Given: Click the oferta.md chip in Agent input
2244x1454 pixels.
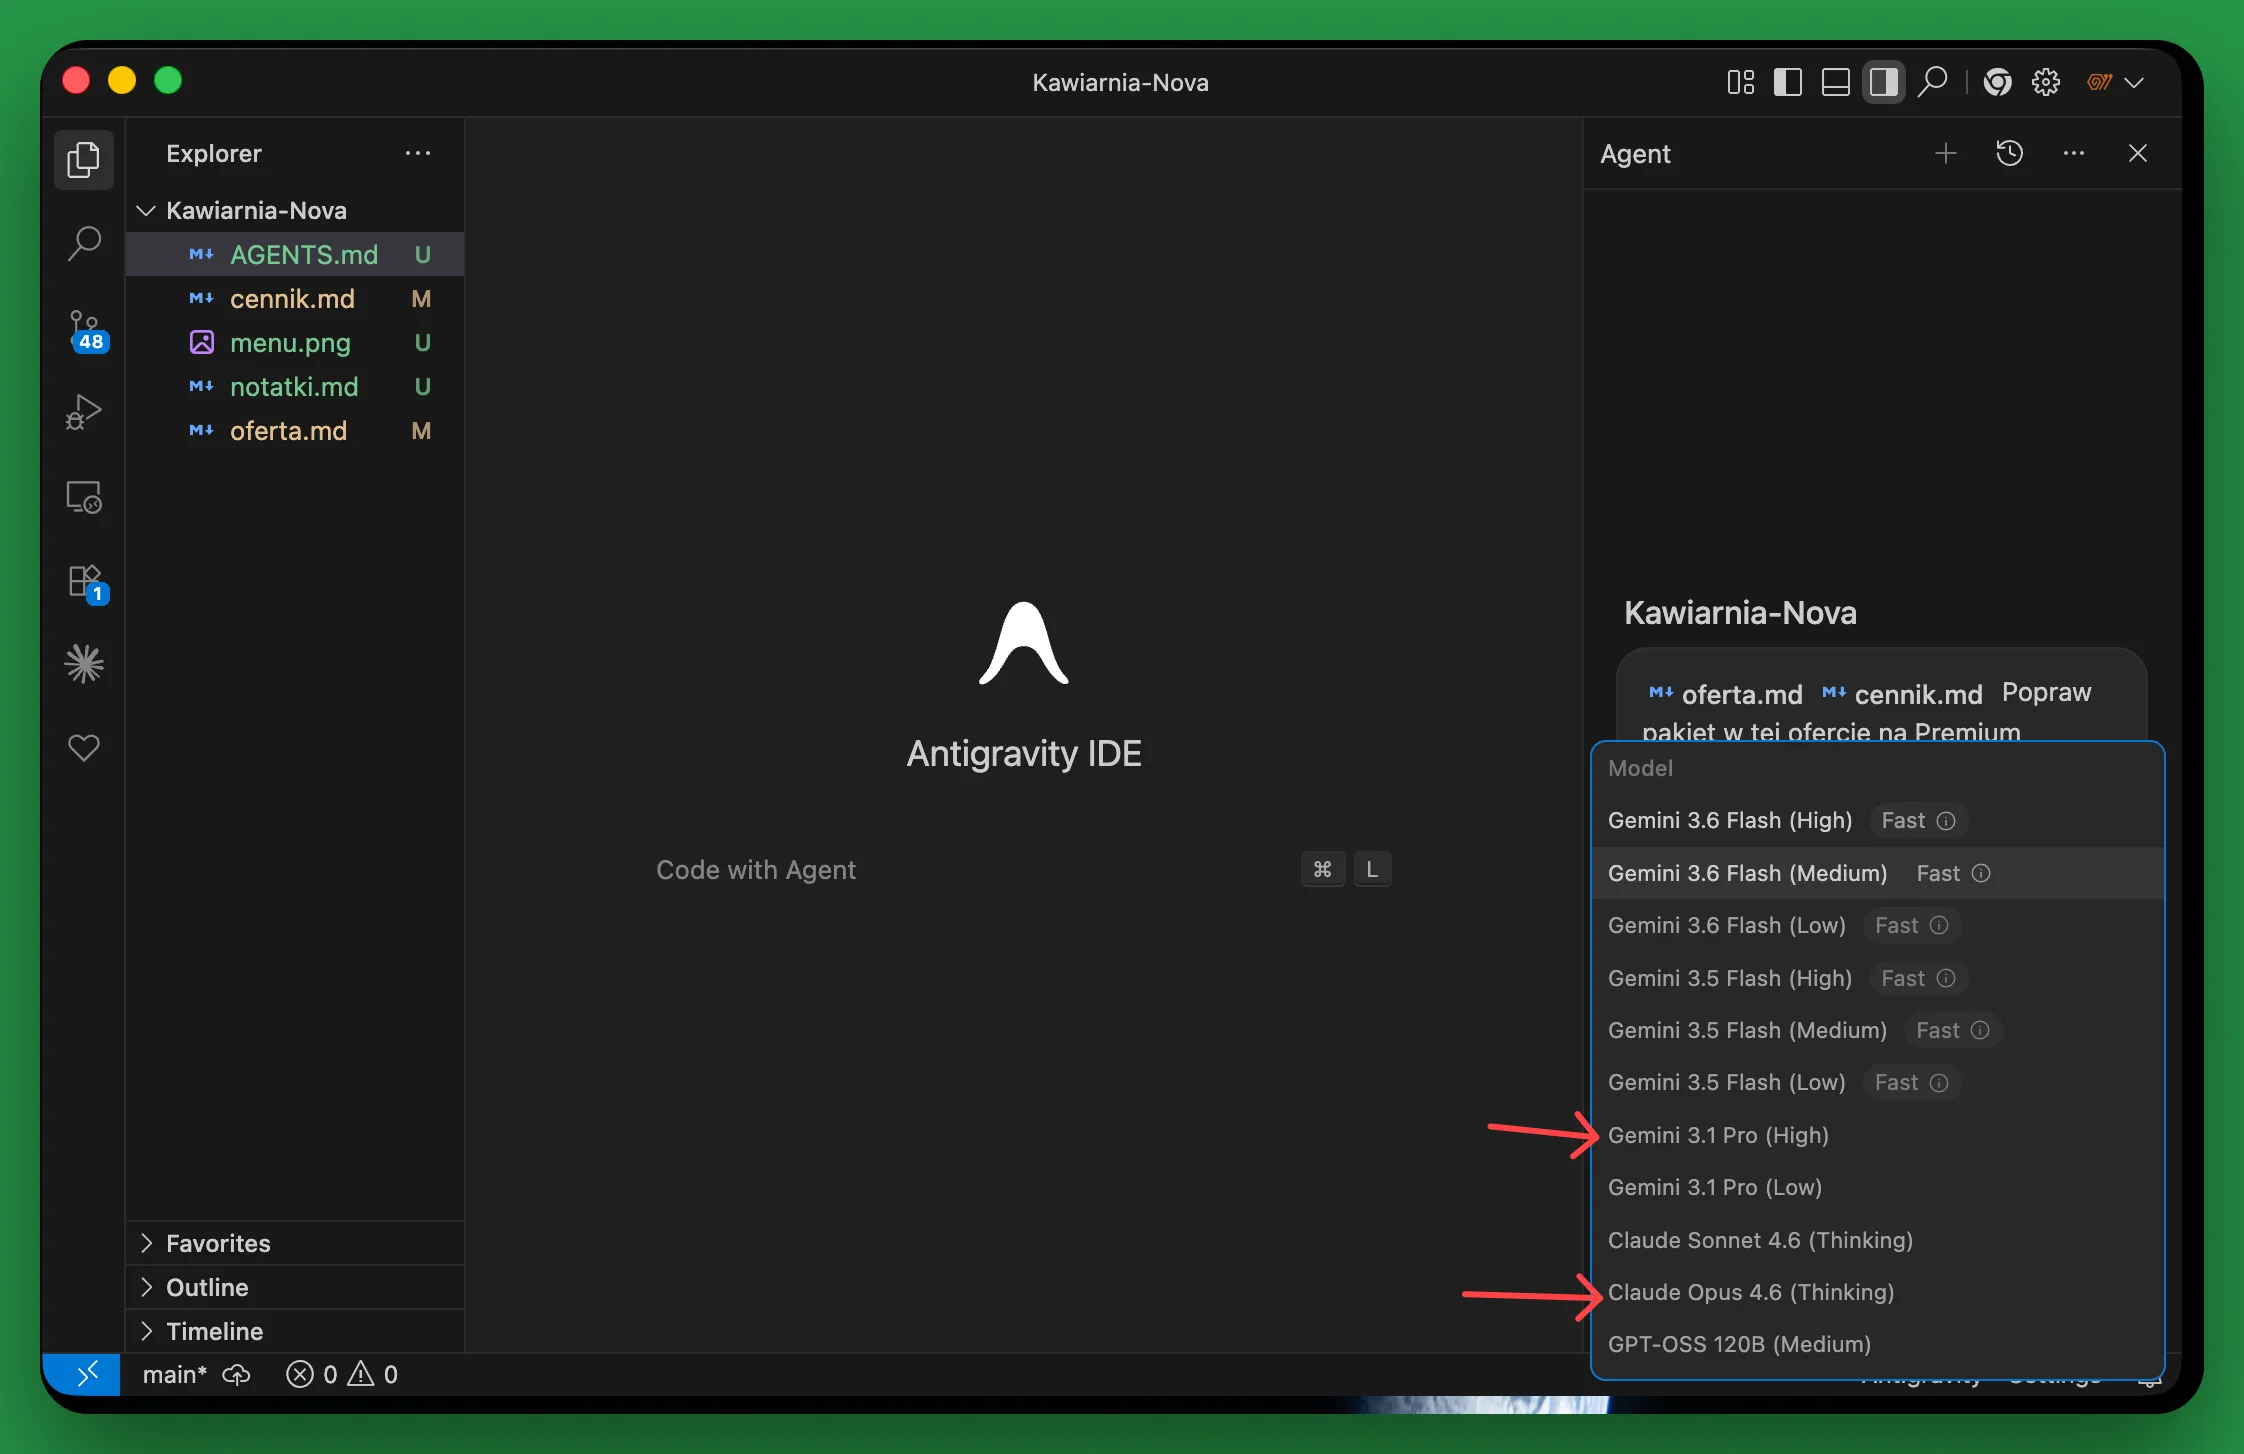Looking at the screenshot, I should point(1726,694).
